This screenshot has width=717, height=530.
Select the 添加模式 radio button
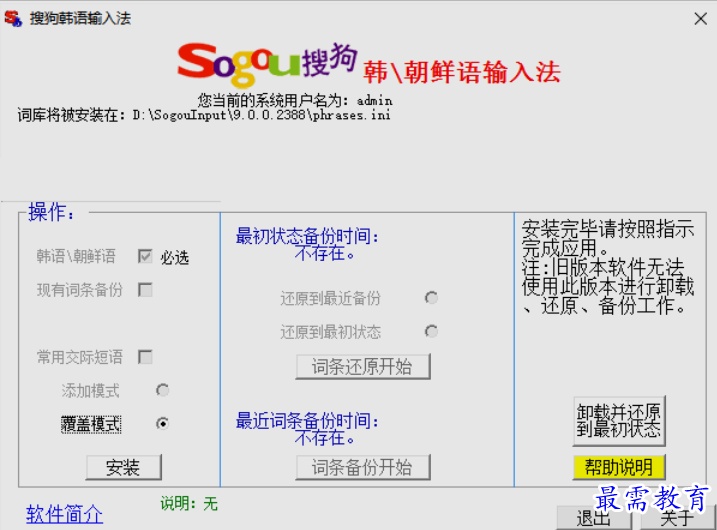pyautogui.click(x=162, y=390)
